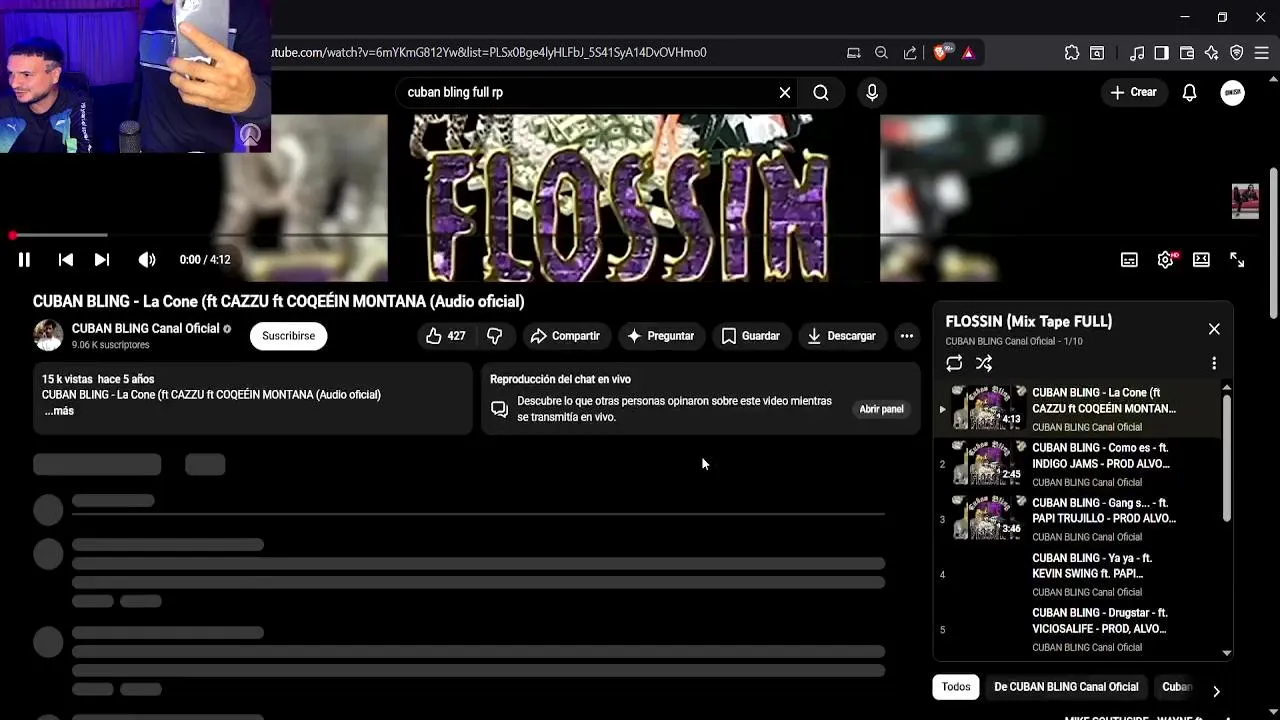Click the search magnifier button
The height and width of the screenshot is (720, 1280).
pos(821,92)
